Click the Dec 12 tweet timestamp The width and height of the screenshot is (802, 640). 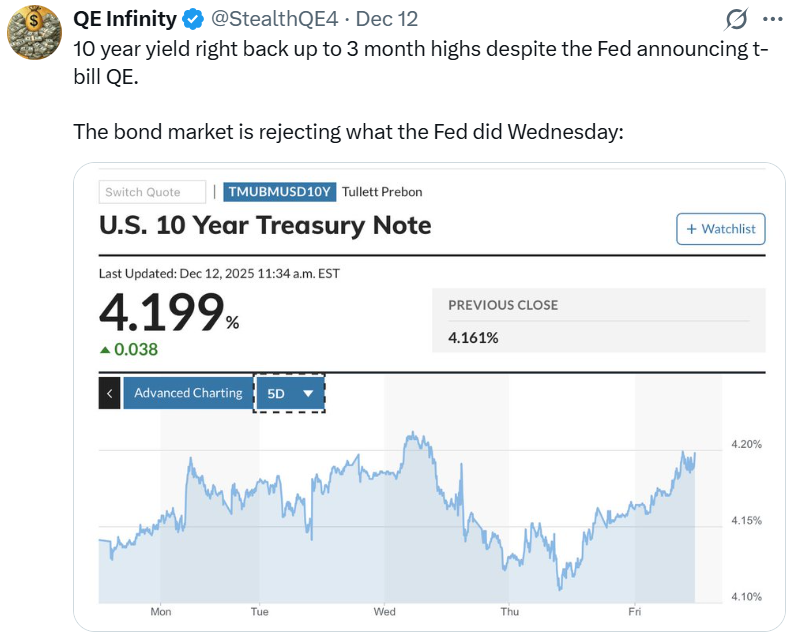pyautogui.click(x=387, y=19)
